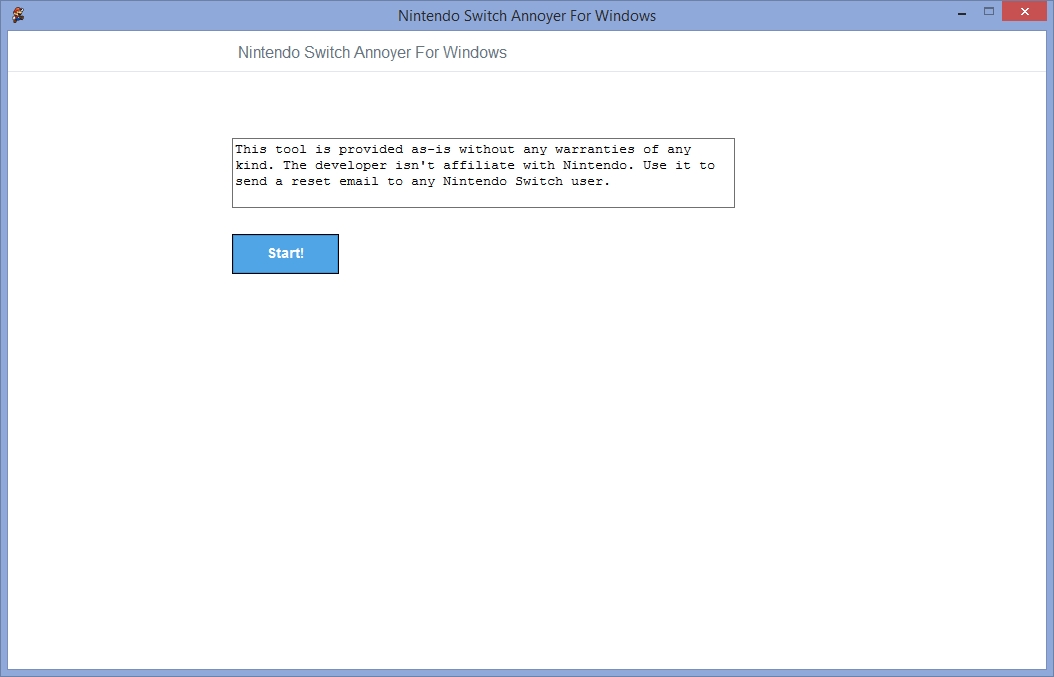Click the blank last line of text box
This screenshot has width=1054, height=677.
[x=483, y=197]
